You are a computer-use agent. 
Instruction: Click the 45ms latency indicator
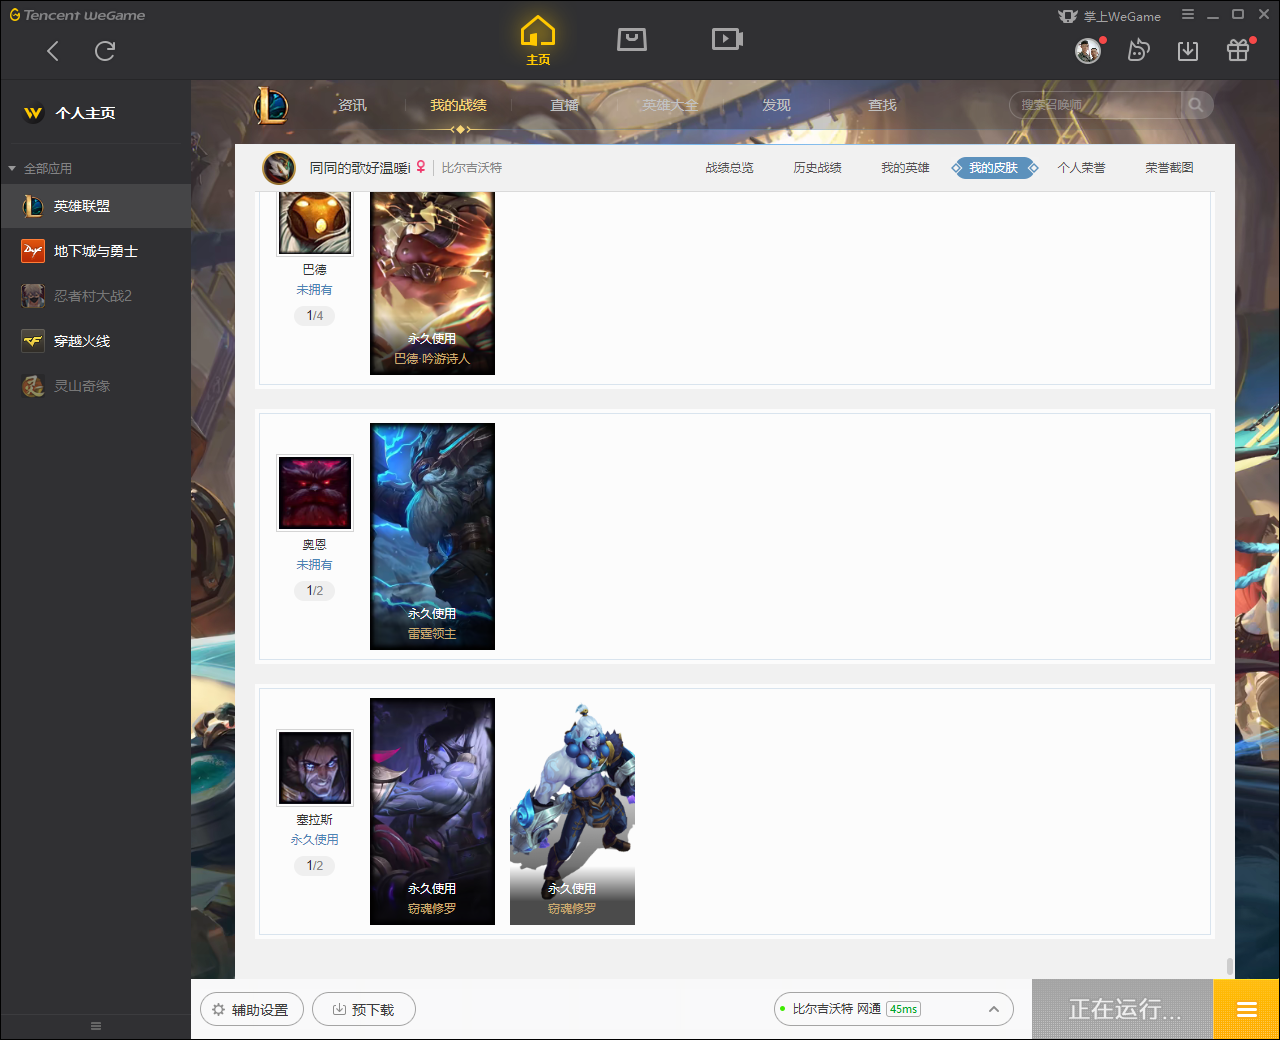(903, 1010)
